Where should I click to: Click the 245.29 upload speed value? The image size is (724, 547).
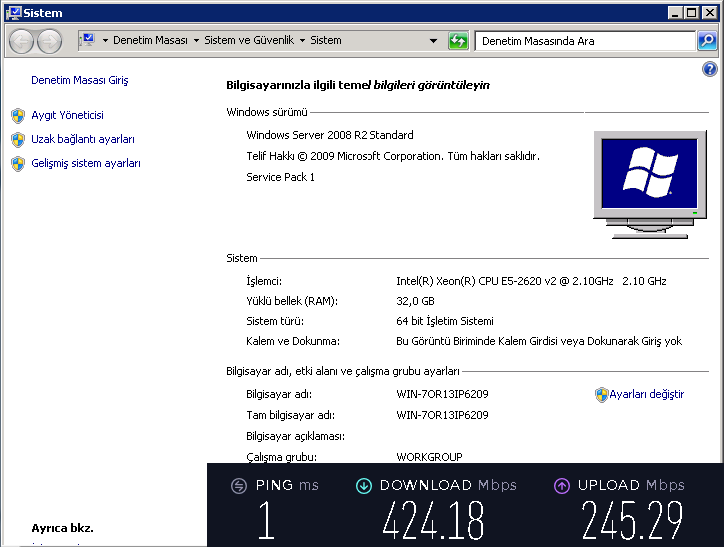point(632,521)
